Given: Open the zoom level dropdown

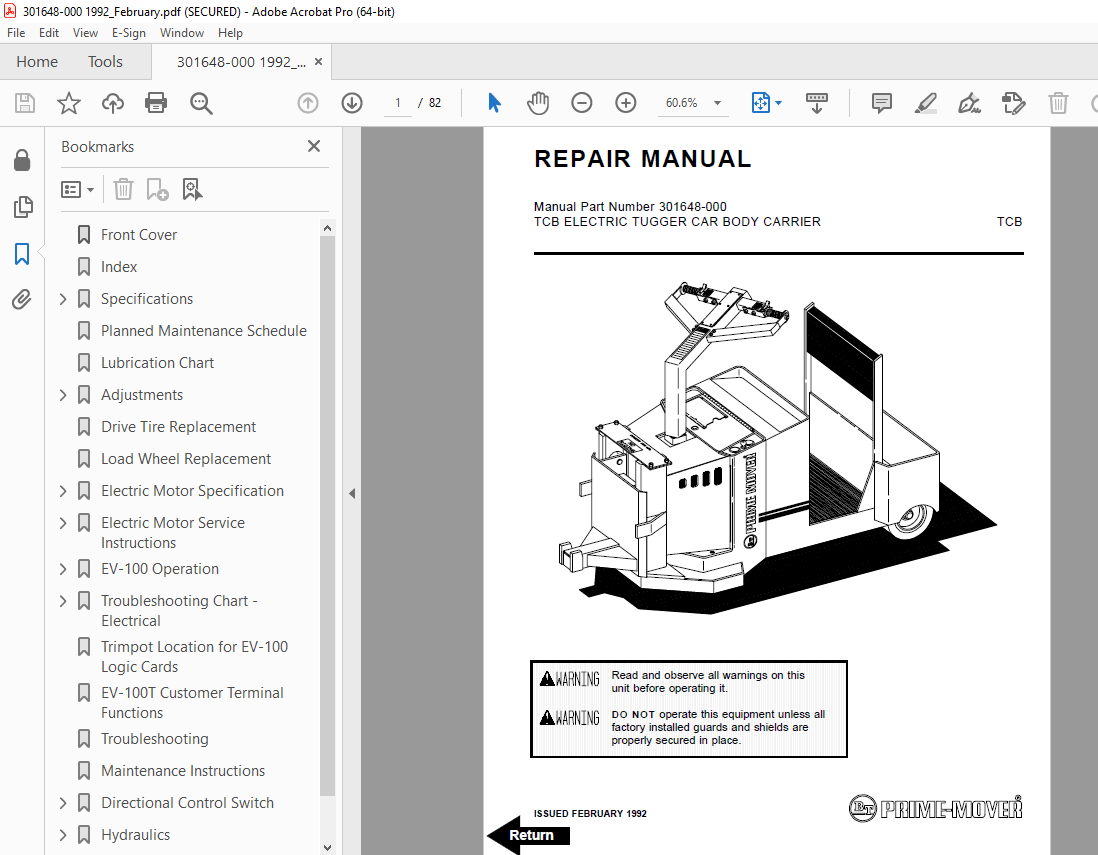Looking at the screenshot, I should point(717,103).
